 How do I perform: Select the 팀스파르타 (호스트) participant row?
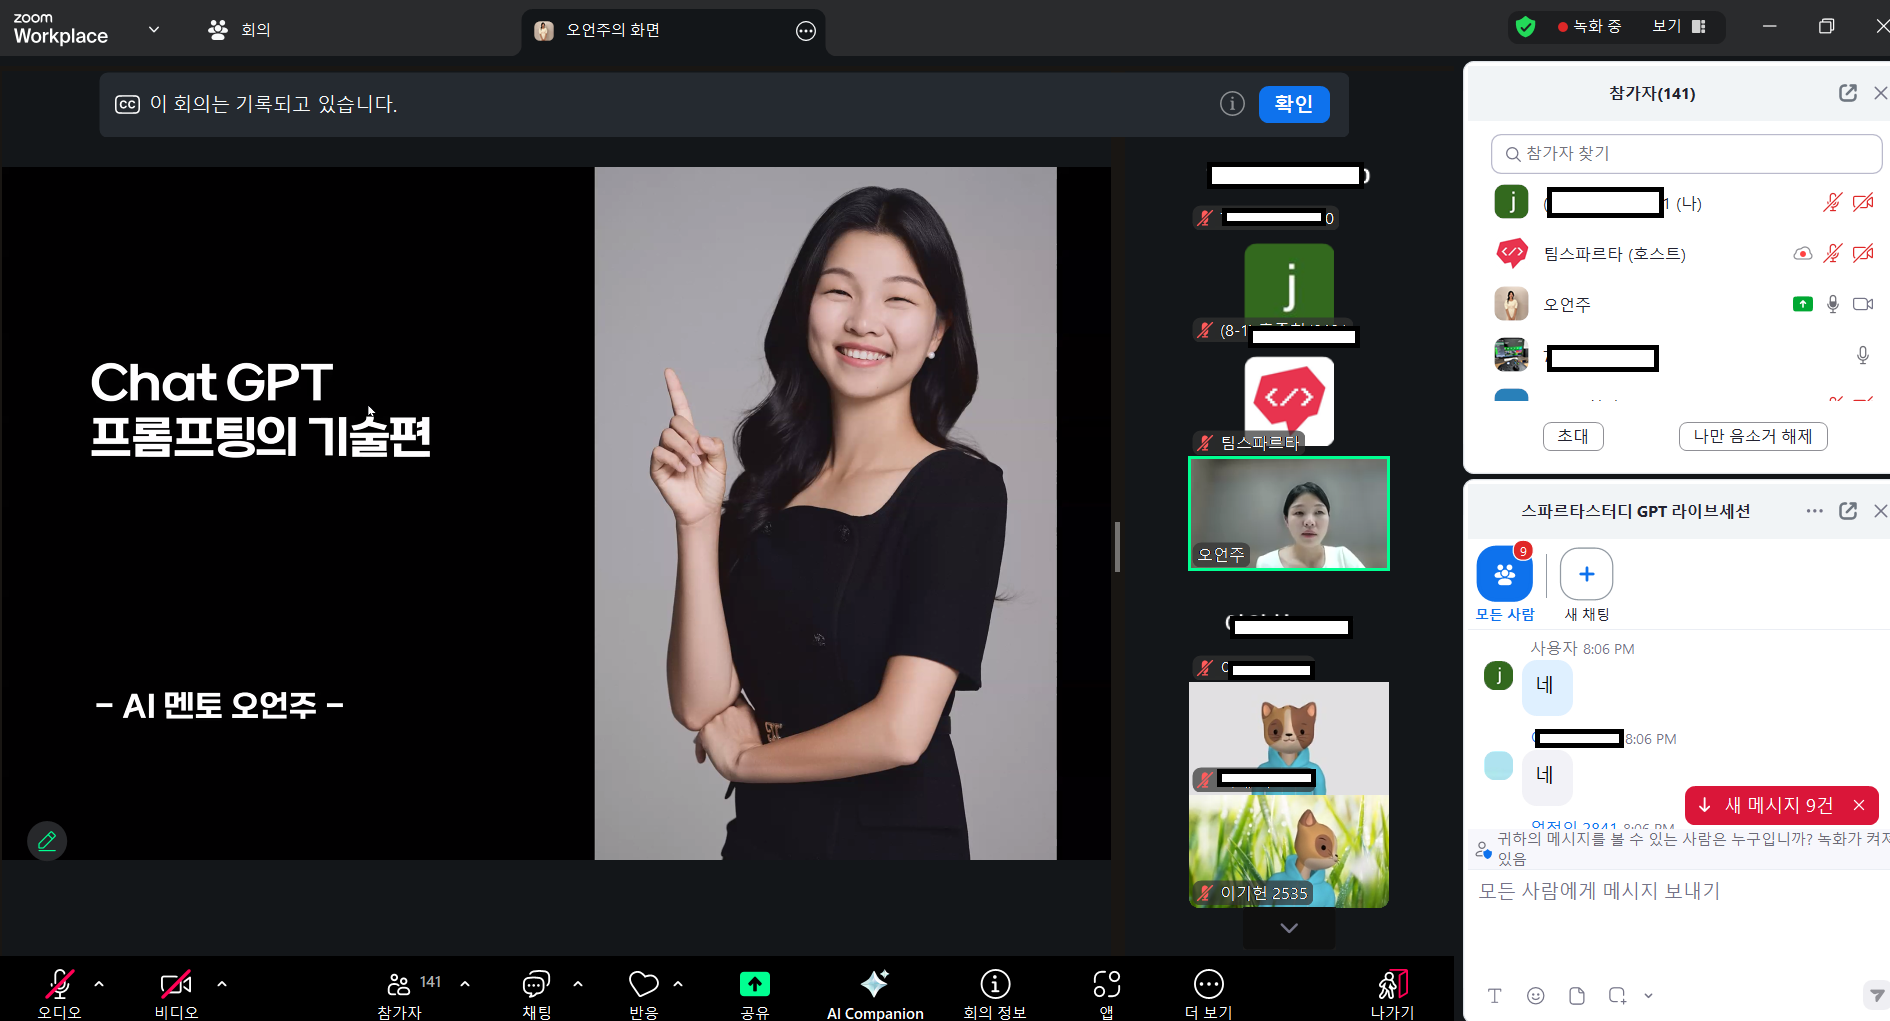(1683, 254)
